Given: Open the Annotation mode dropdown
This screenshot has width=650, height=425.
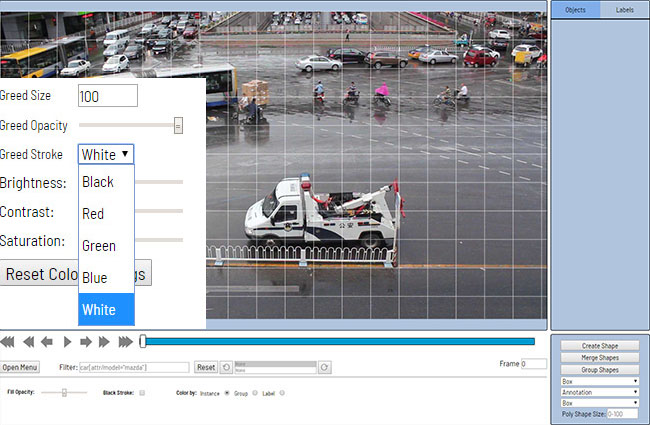Looking at the screenshot, I should pos(599,392).
